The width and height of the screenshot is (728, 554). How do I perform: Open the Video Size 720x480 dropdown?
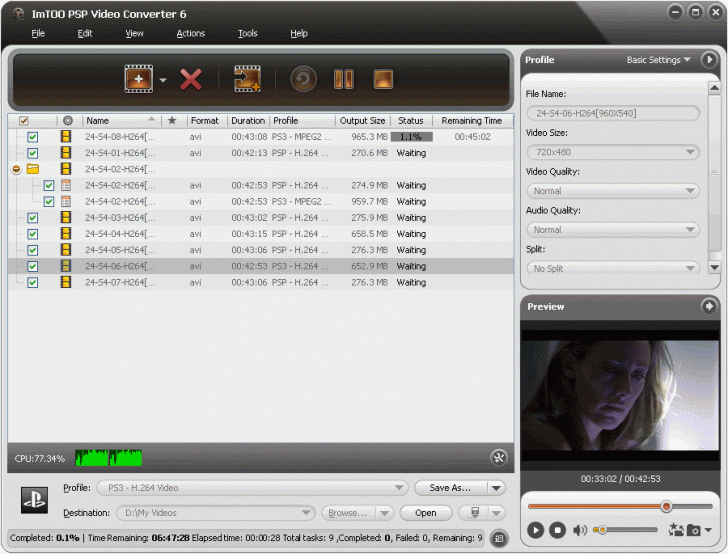[613, 152]
